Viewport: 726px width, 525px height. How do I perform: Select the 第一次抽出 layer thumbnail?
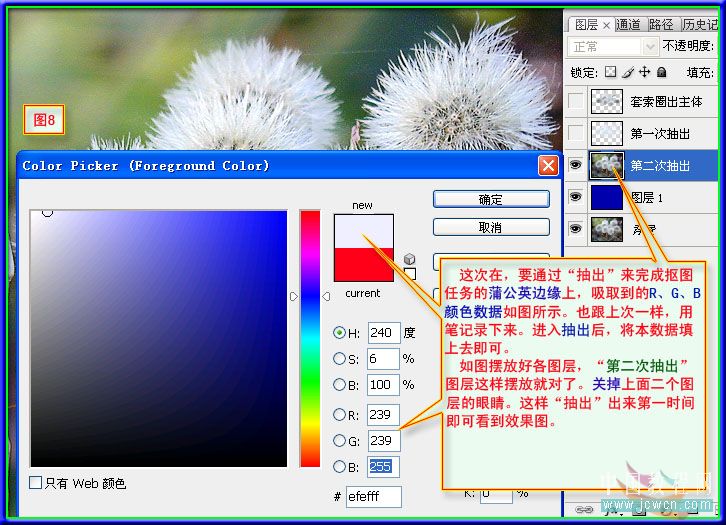point(607,133)
